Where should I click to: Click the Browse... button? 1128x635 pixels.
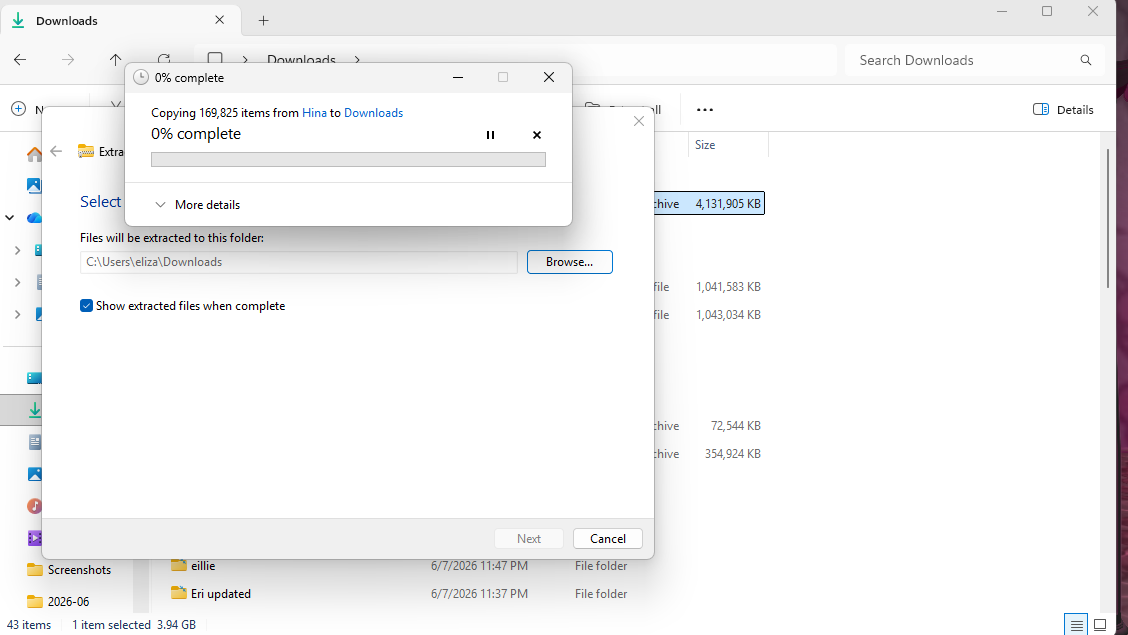pyautogui.click(x=570, y=262)
